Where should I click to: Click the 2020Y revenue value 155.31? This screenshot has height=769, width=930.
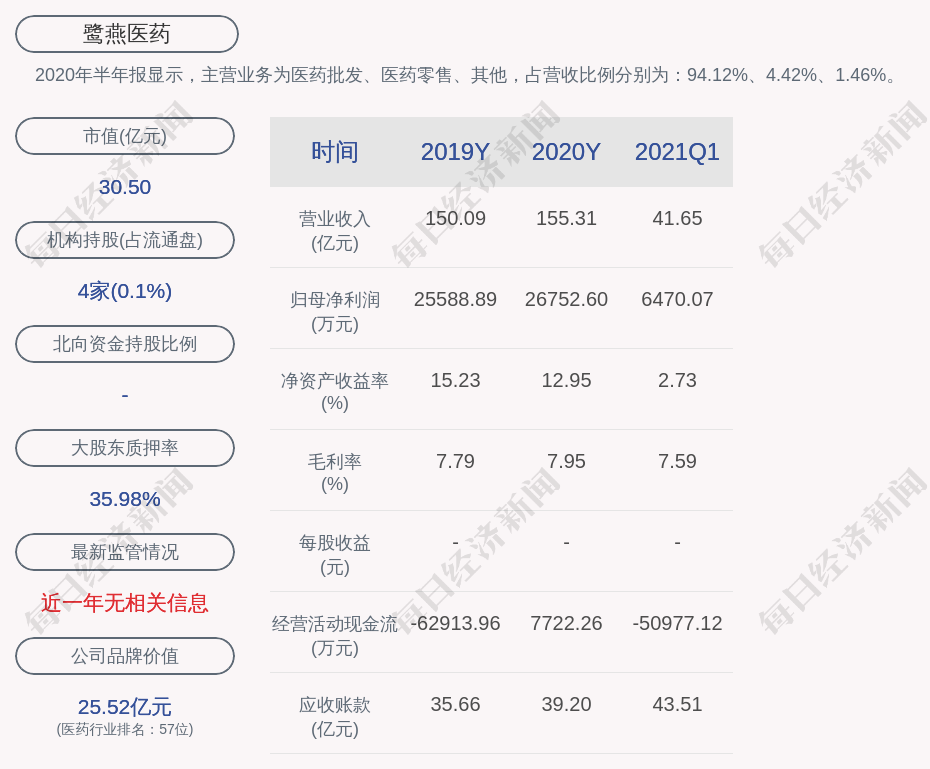pos(566,219)
